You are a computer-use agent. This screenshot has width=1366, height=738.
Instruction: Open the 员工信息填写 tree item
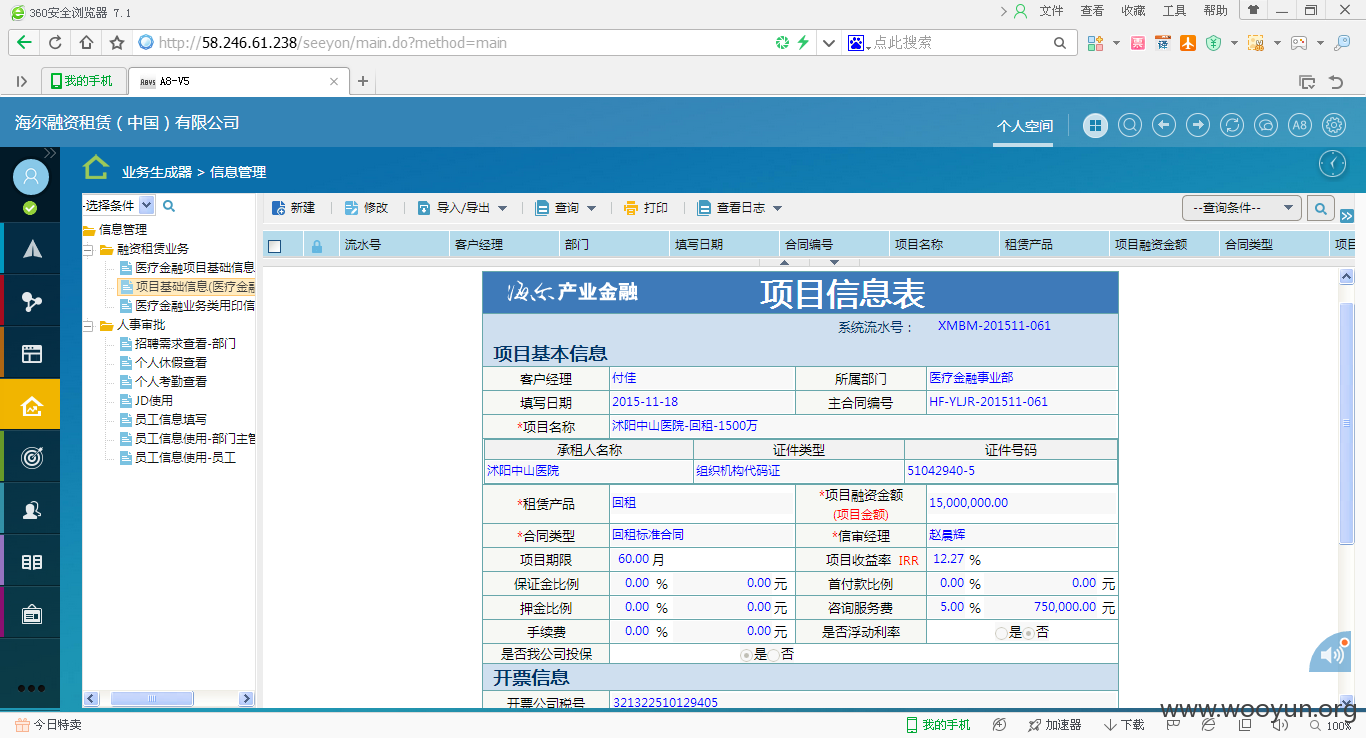click(x=171, y=420)
